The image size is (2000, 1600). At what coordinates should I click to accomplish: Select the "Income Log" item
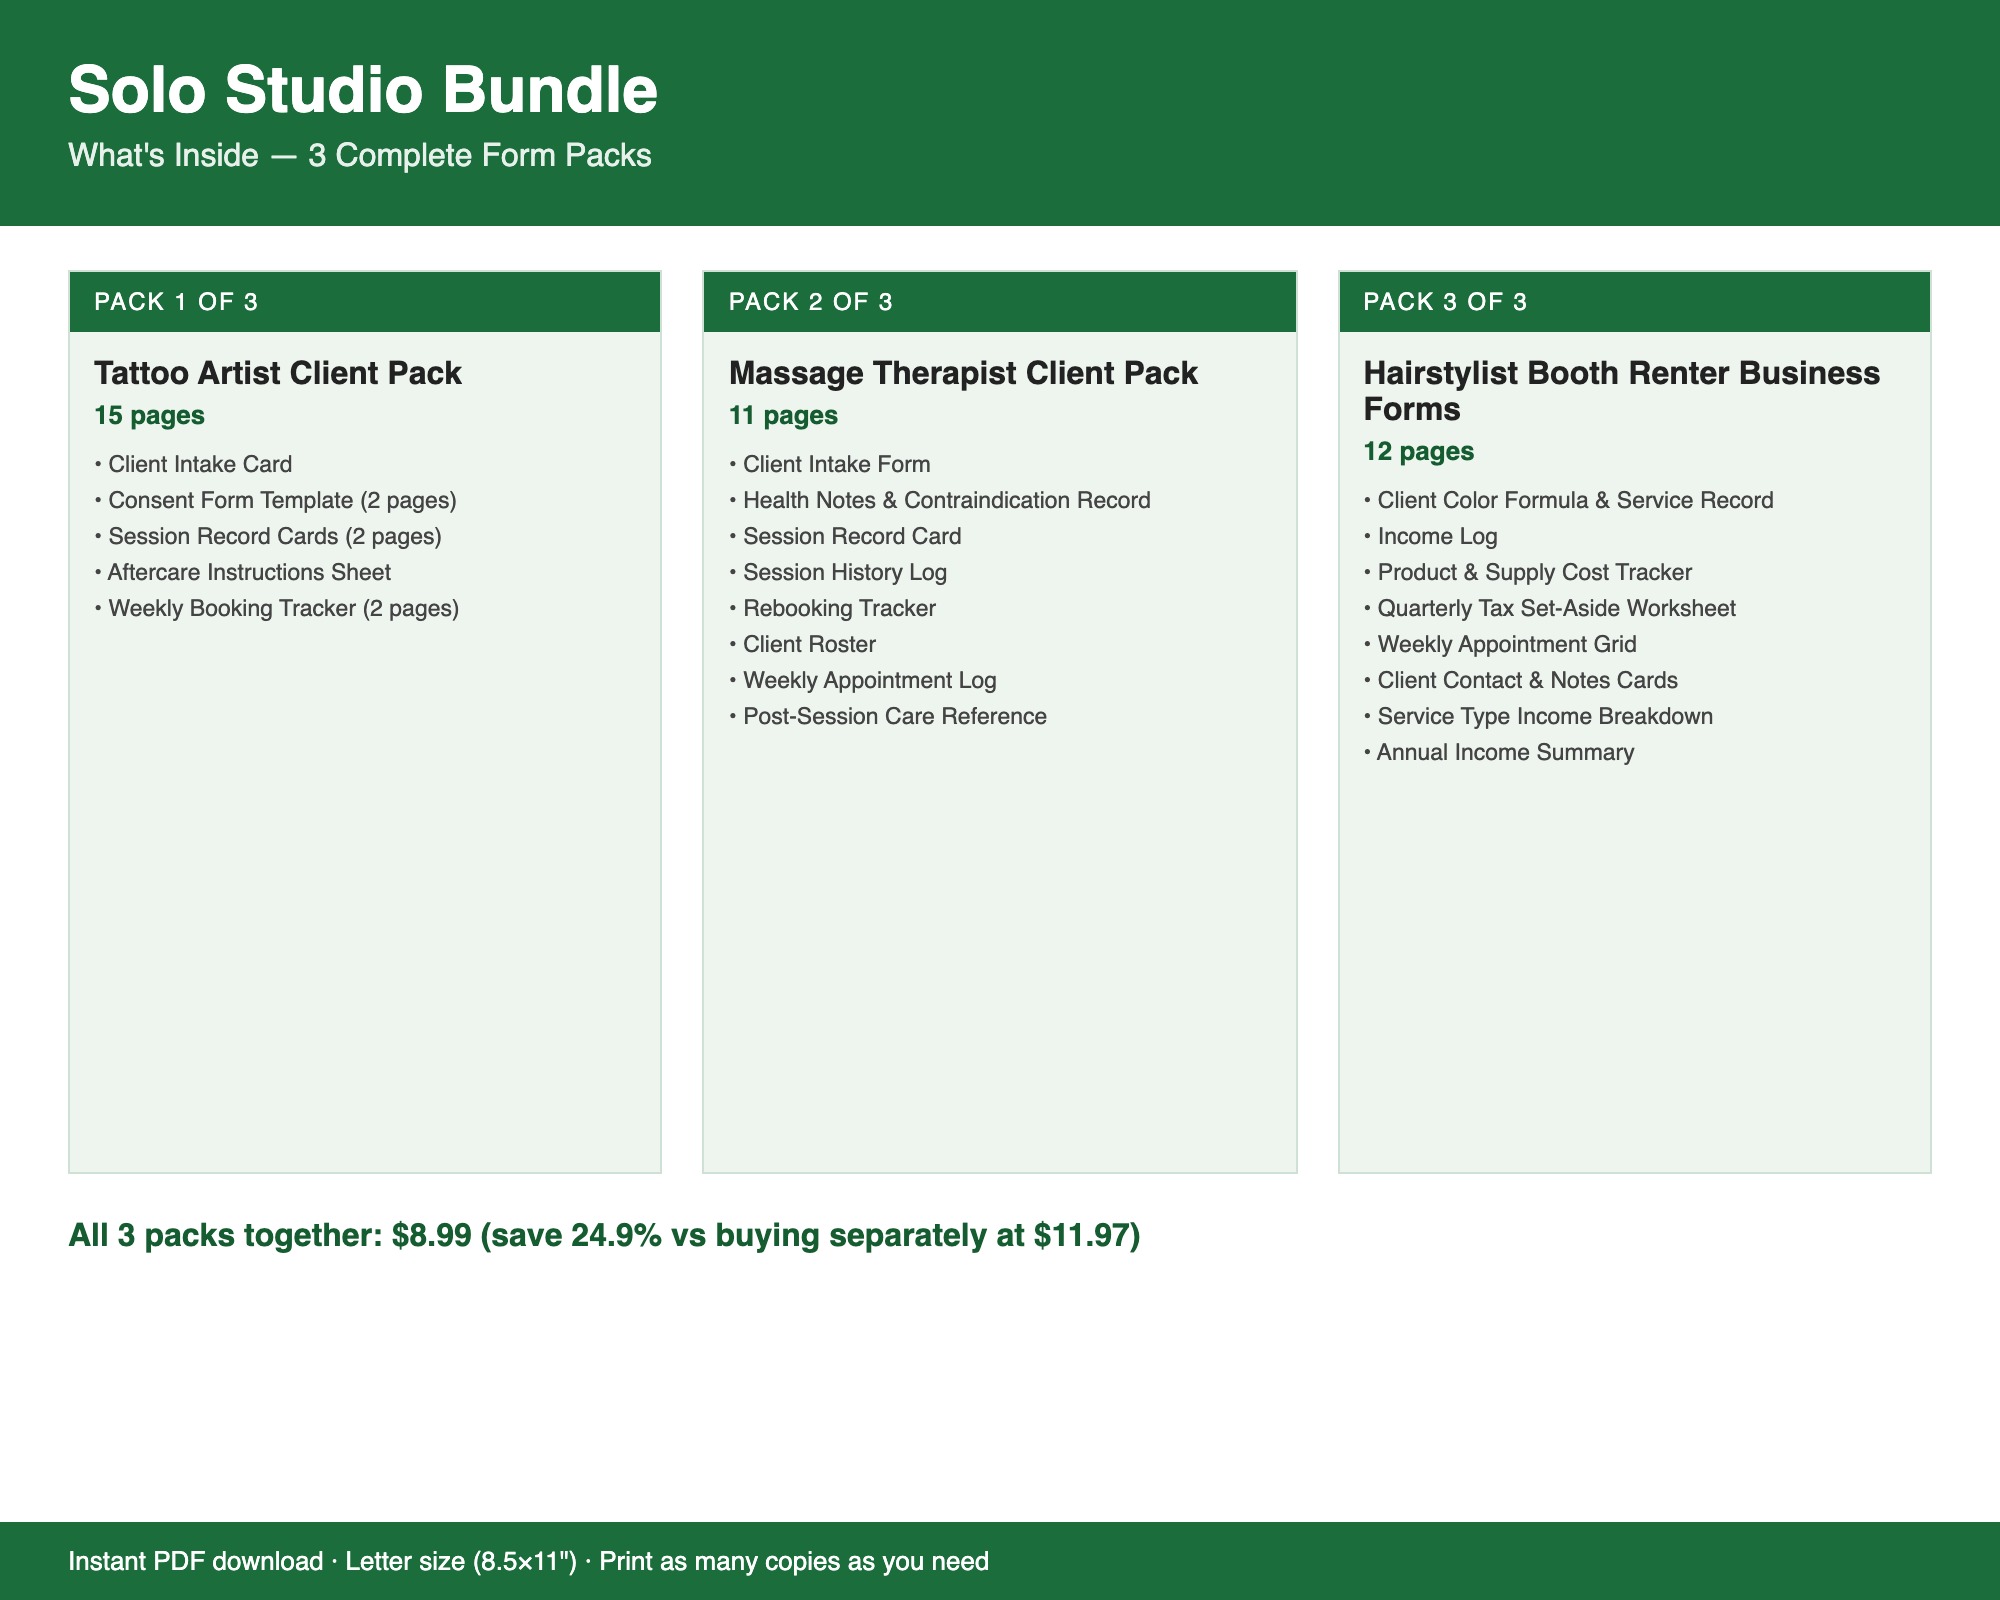pos(1431,536)
